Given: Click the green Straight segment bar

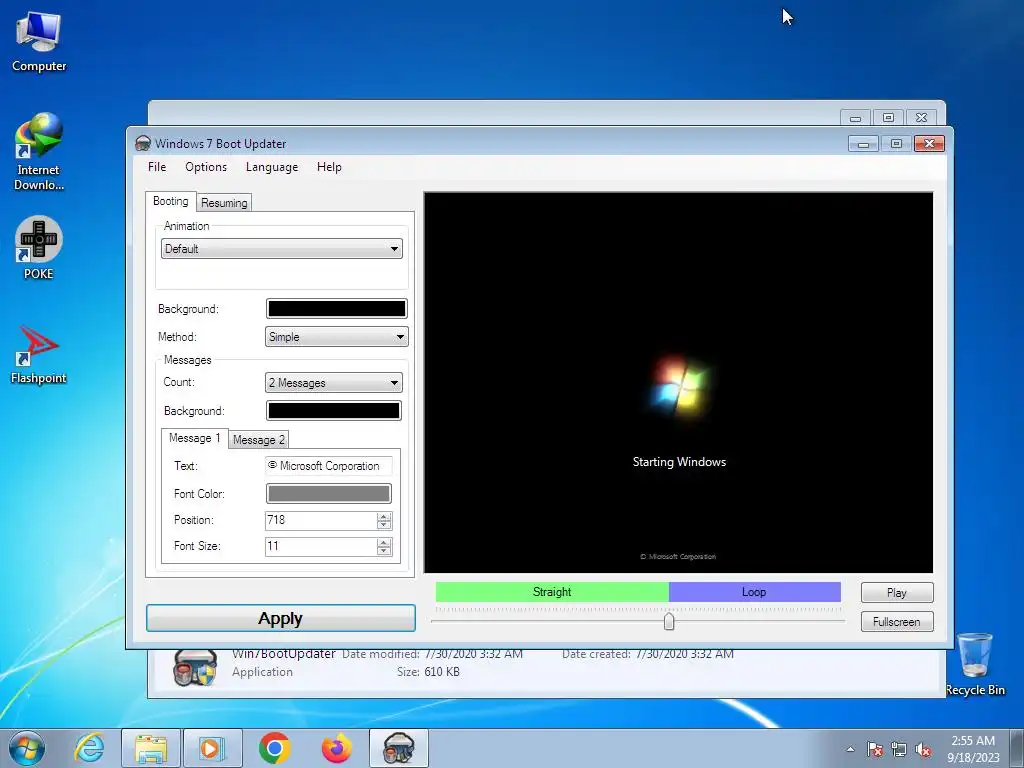Looking at the screenshot, I should click(552, 592).
